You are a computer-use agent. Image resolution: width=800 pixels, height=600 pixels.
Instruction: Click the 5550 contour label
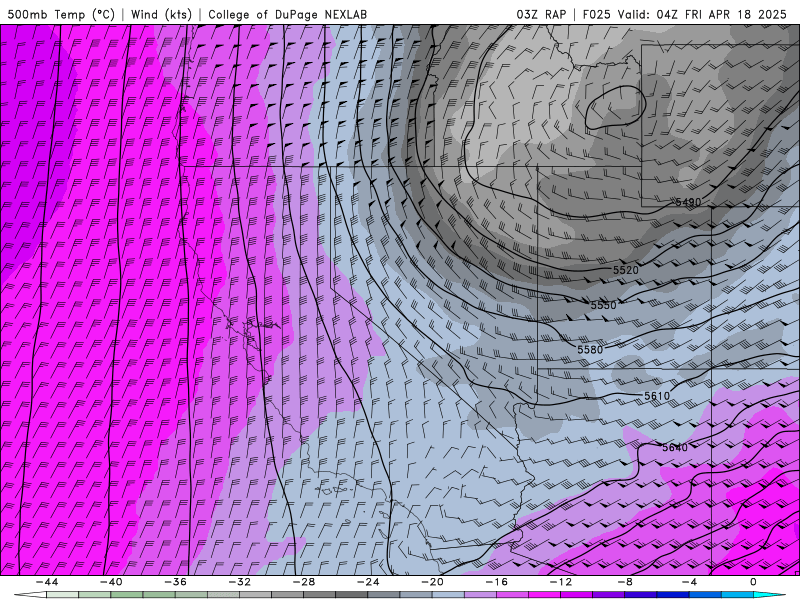pyautogui.click(x=604, y=305)
